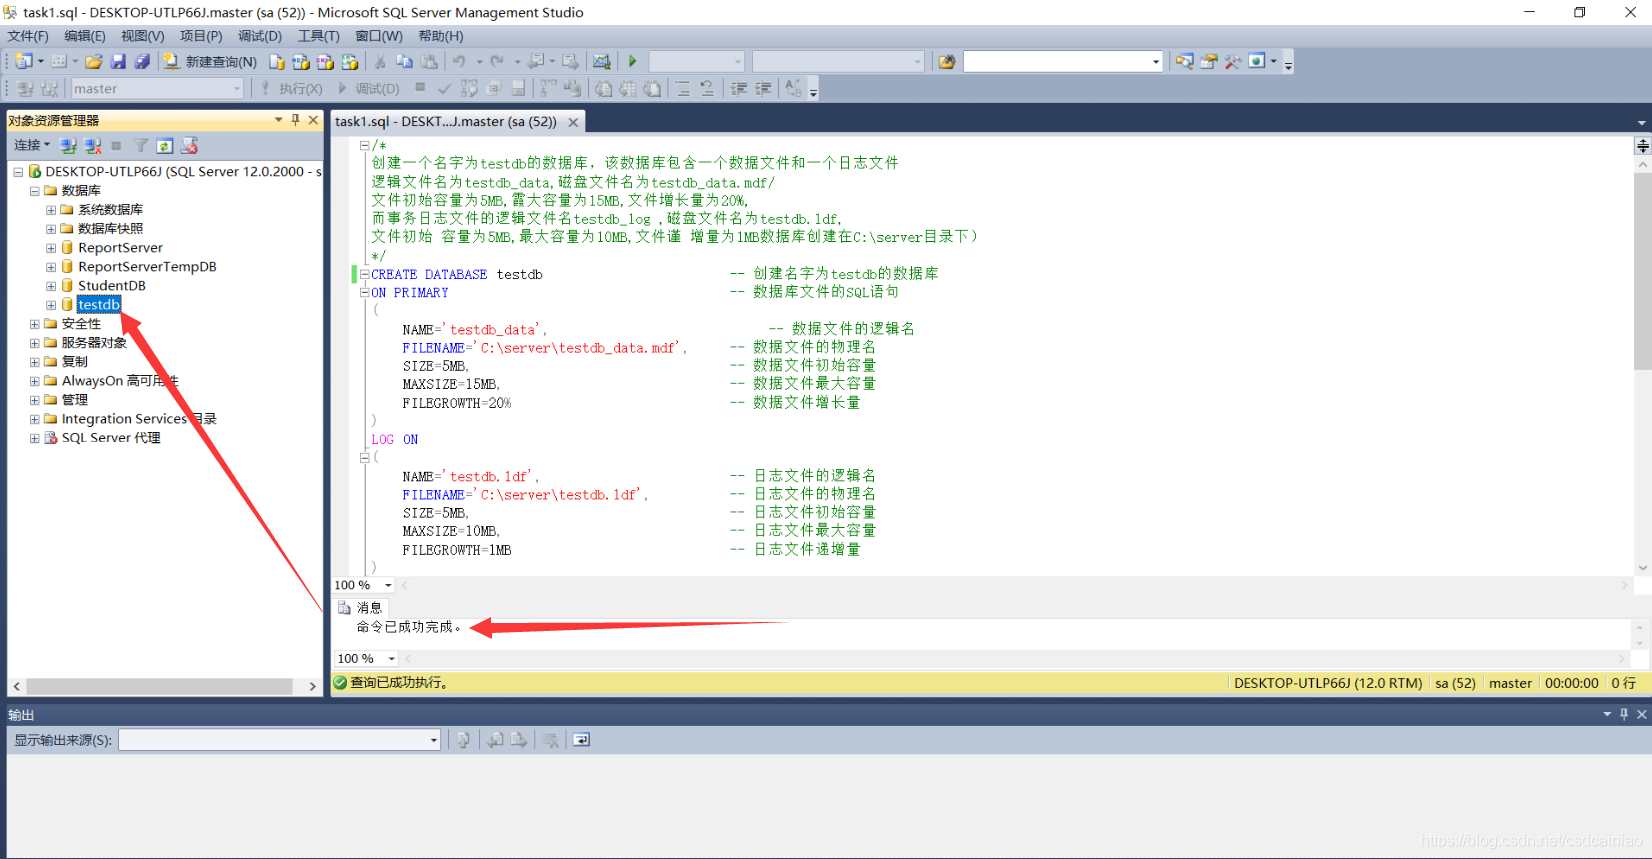Open Object Explorer window position dropdown arrow
This screenshot has width=1652, height=859.
278,120
